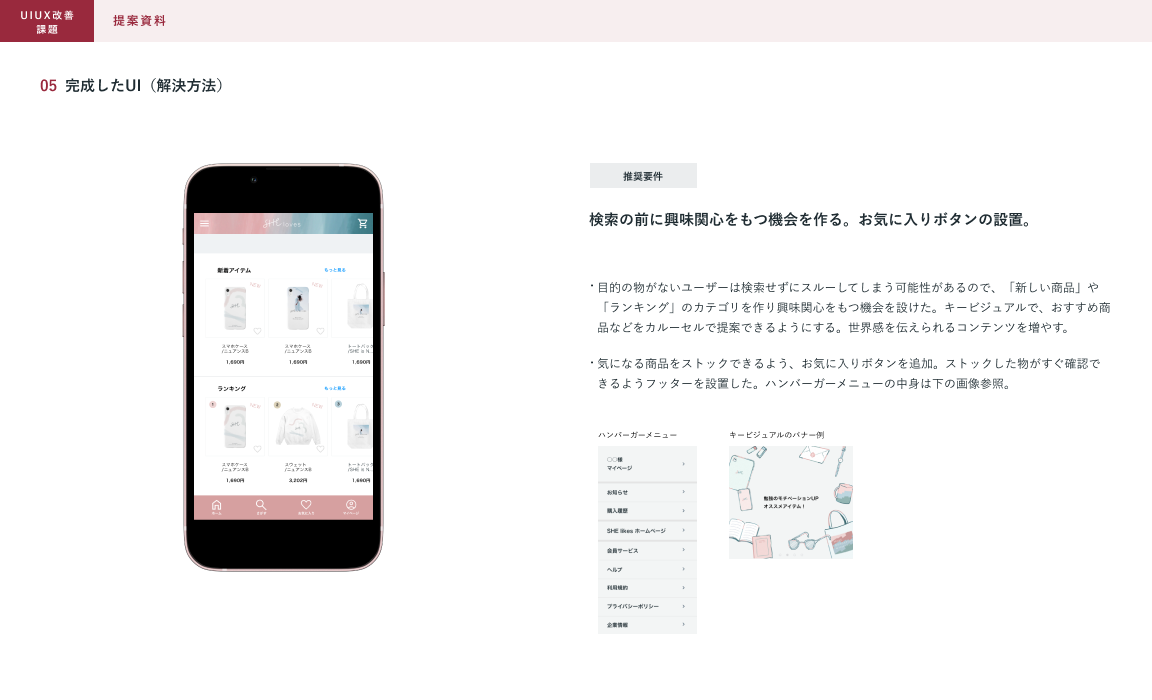
Task: Open the hamburger menu in phone header
Action: (205, 224)
